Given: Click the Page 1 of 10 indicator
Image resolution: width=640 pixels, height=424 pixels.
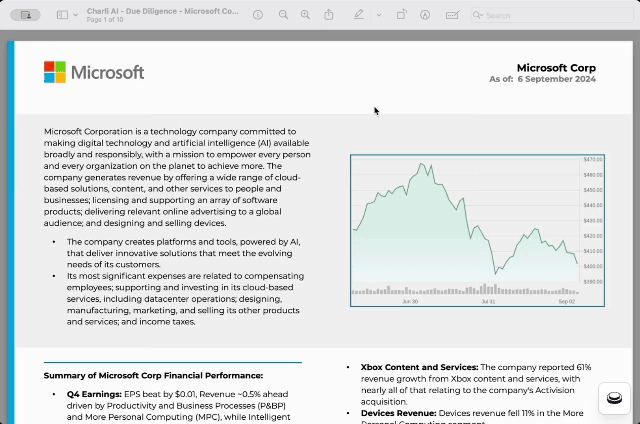Looking at the screenshot, I should pos(105,20).
